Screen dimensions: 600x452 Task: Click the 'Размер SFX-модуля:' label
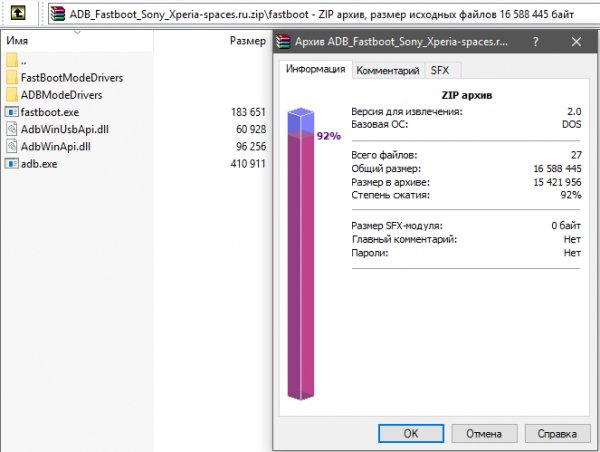click(x=397, y=226)
